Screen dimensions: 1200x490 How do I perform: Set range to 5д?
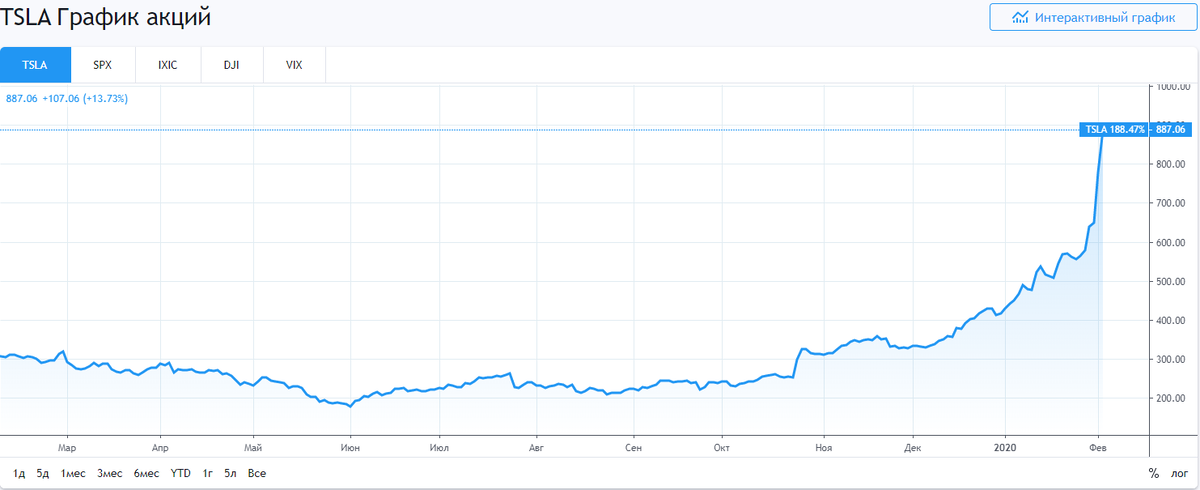[x=43, y=473]
